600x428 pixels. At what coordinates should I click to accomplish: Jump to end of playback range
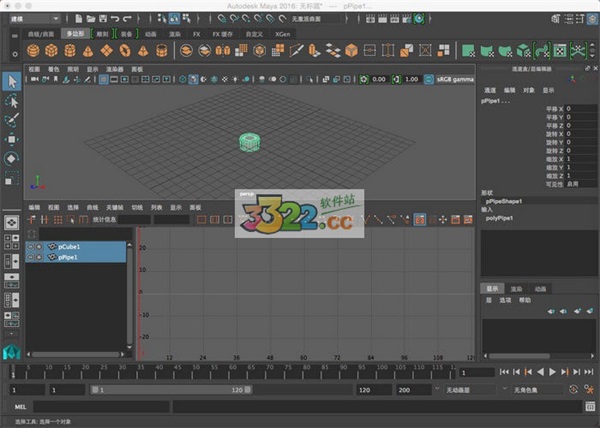click(x=589, y=371)
